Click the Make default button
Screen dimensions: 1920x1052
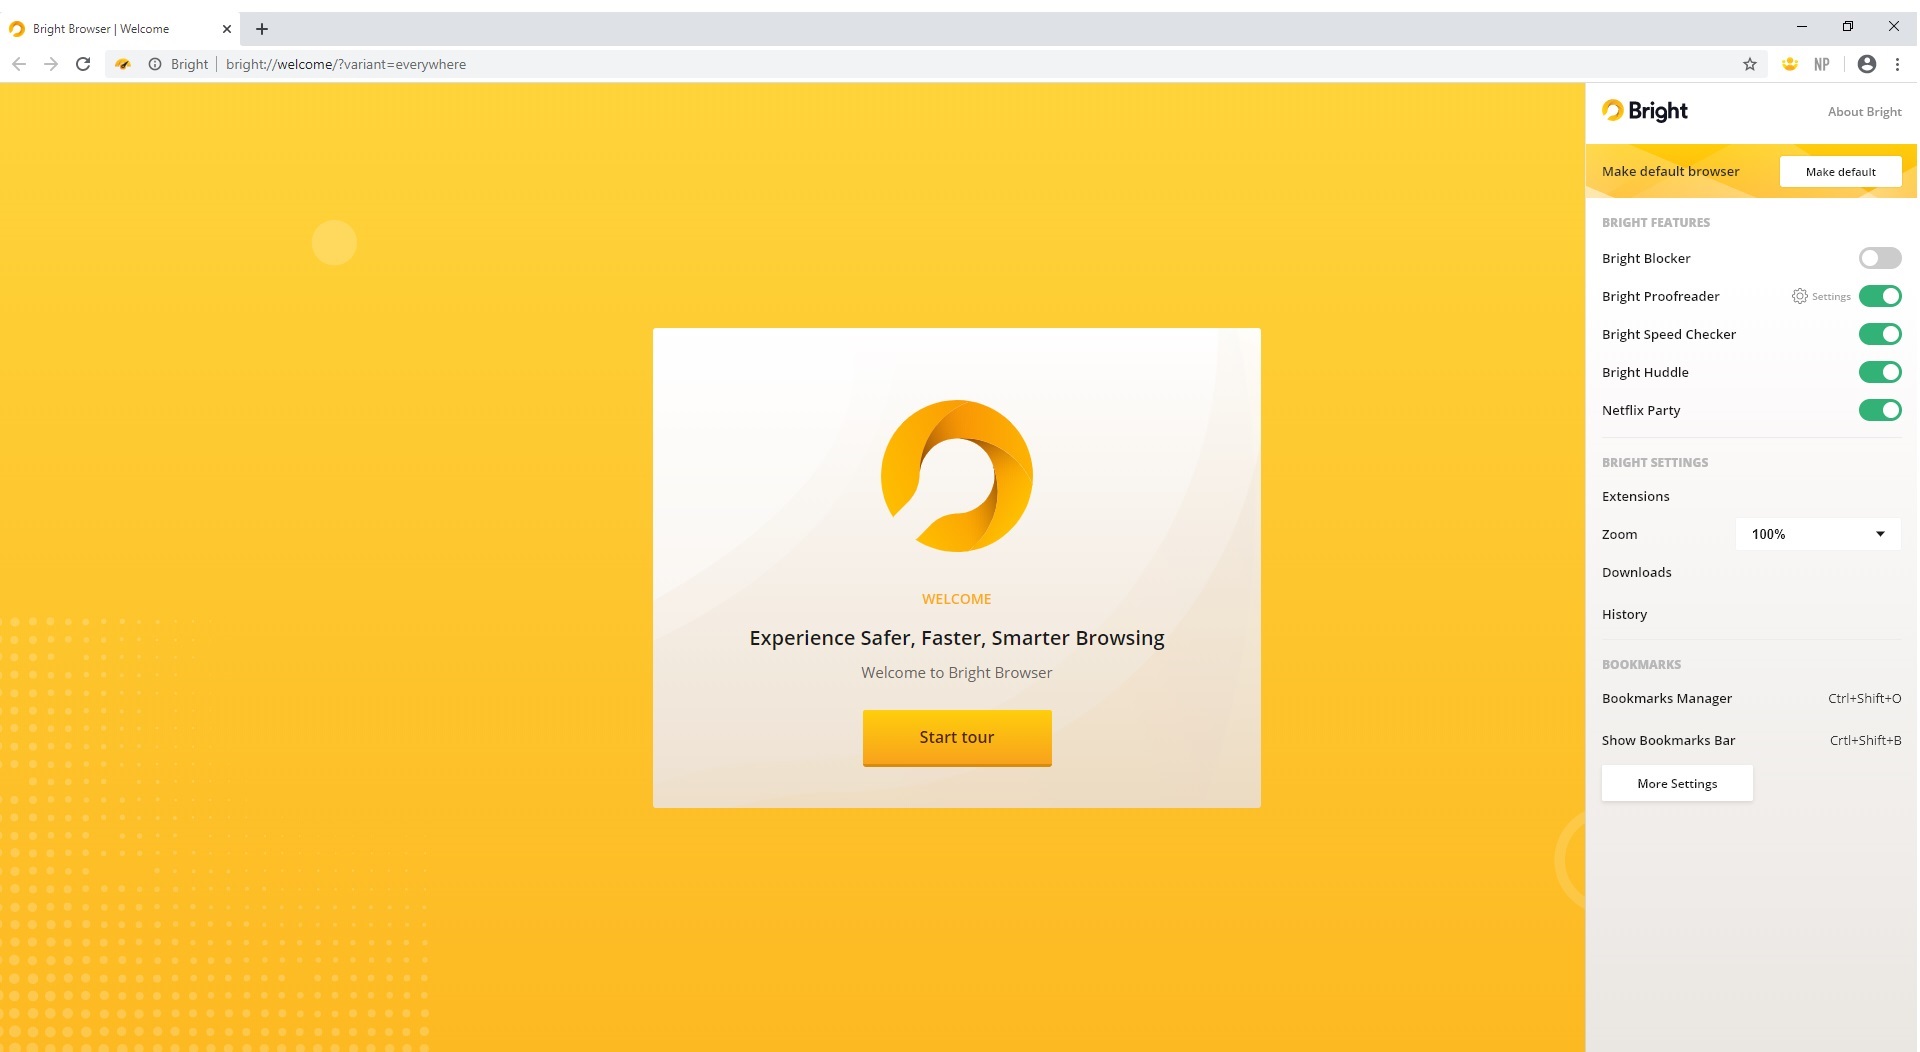coord(1840,172)
